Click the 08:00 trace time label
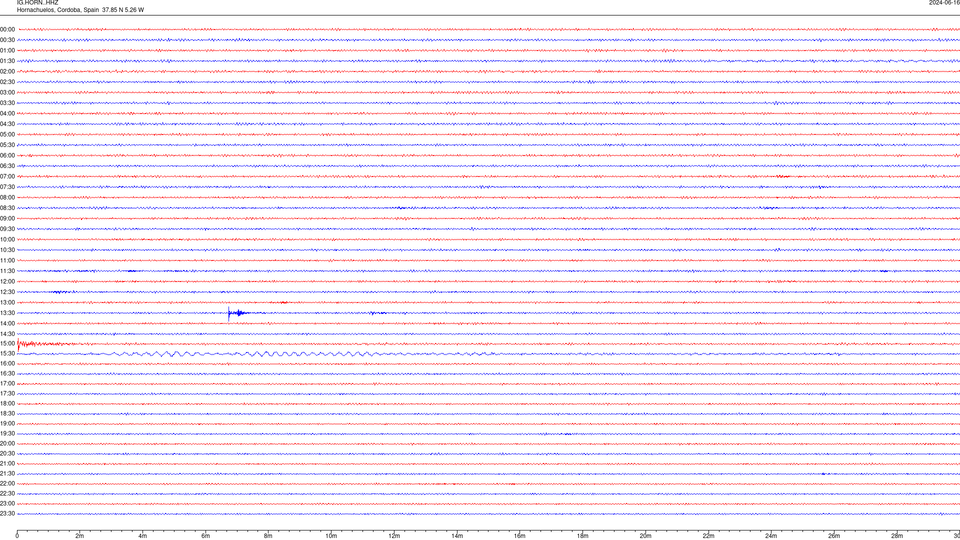The width and height of the screenshot is (960, 540). pyautogui.click(x=7, y=197)
